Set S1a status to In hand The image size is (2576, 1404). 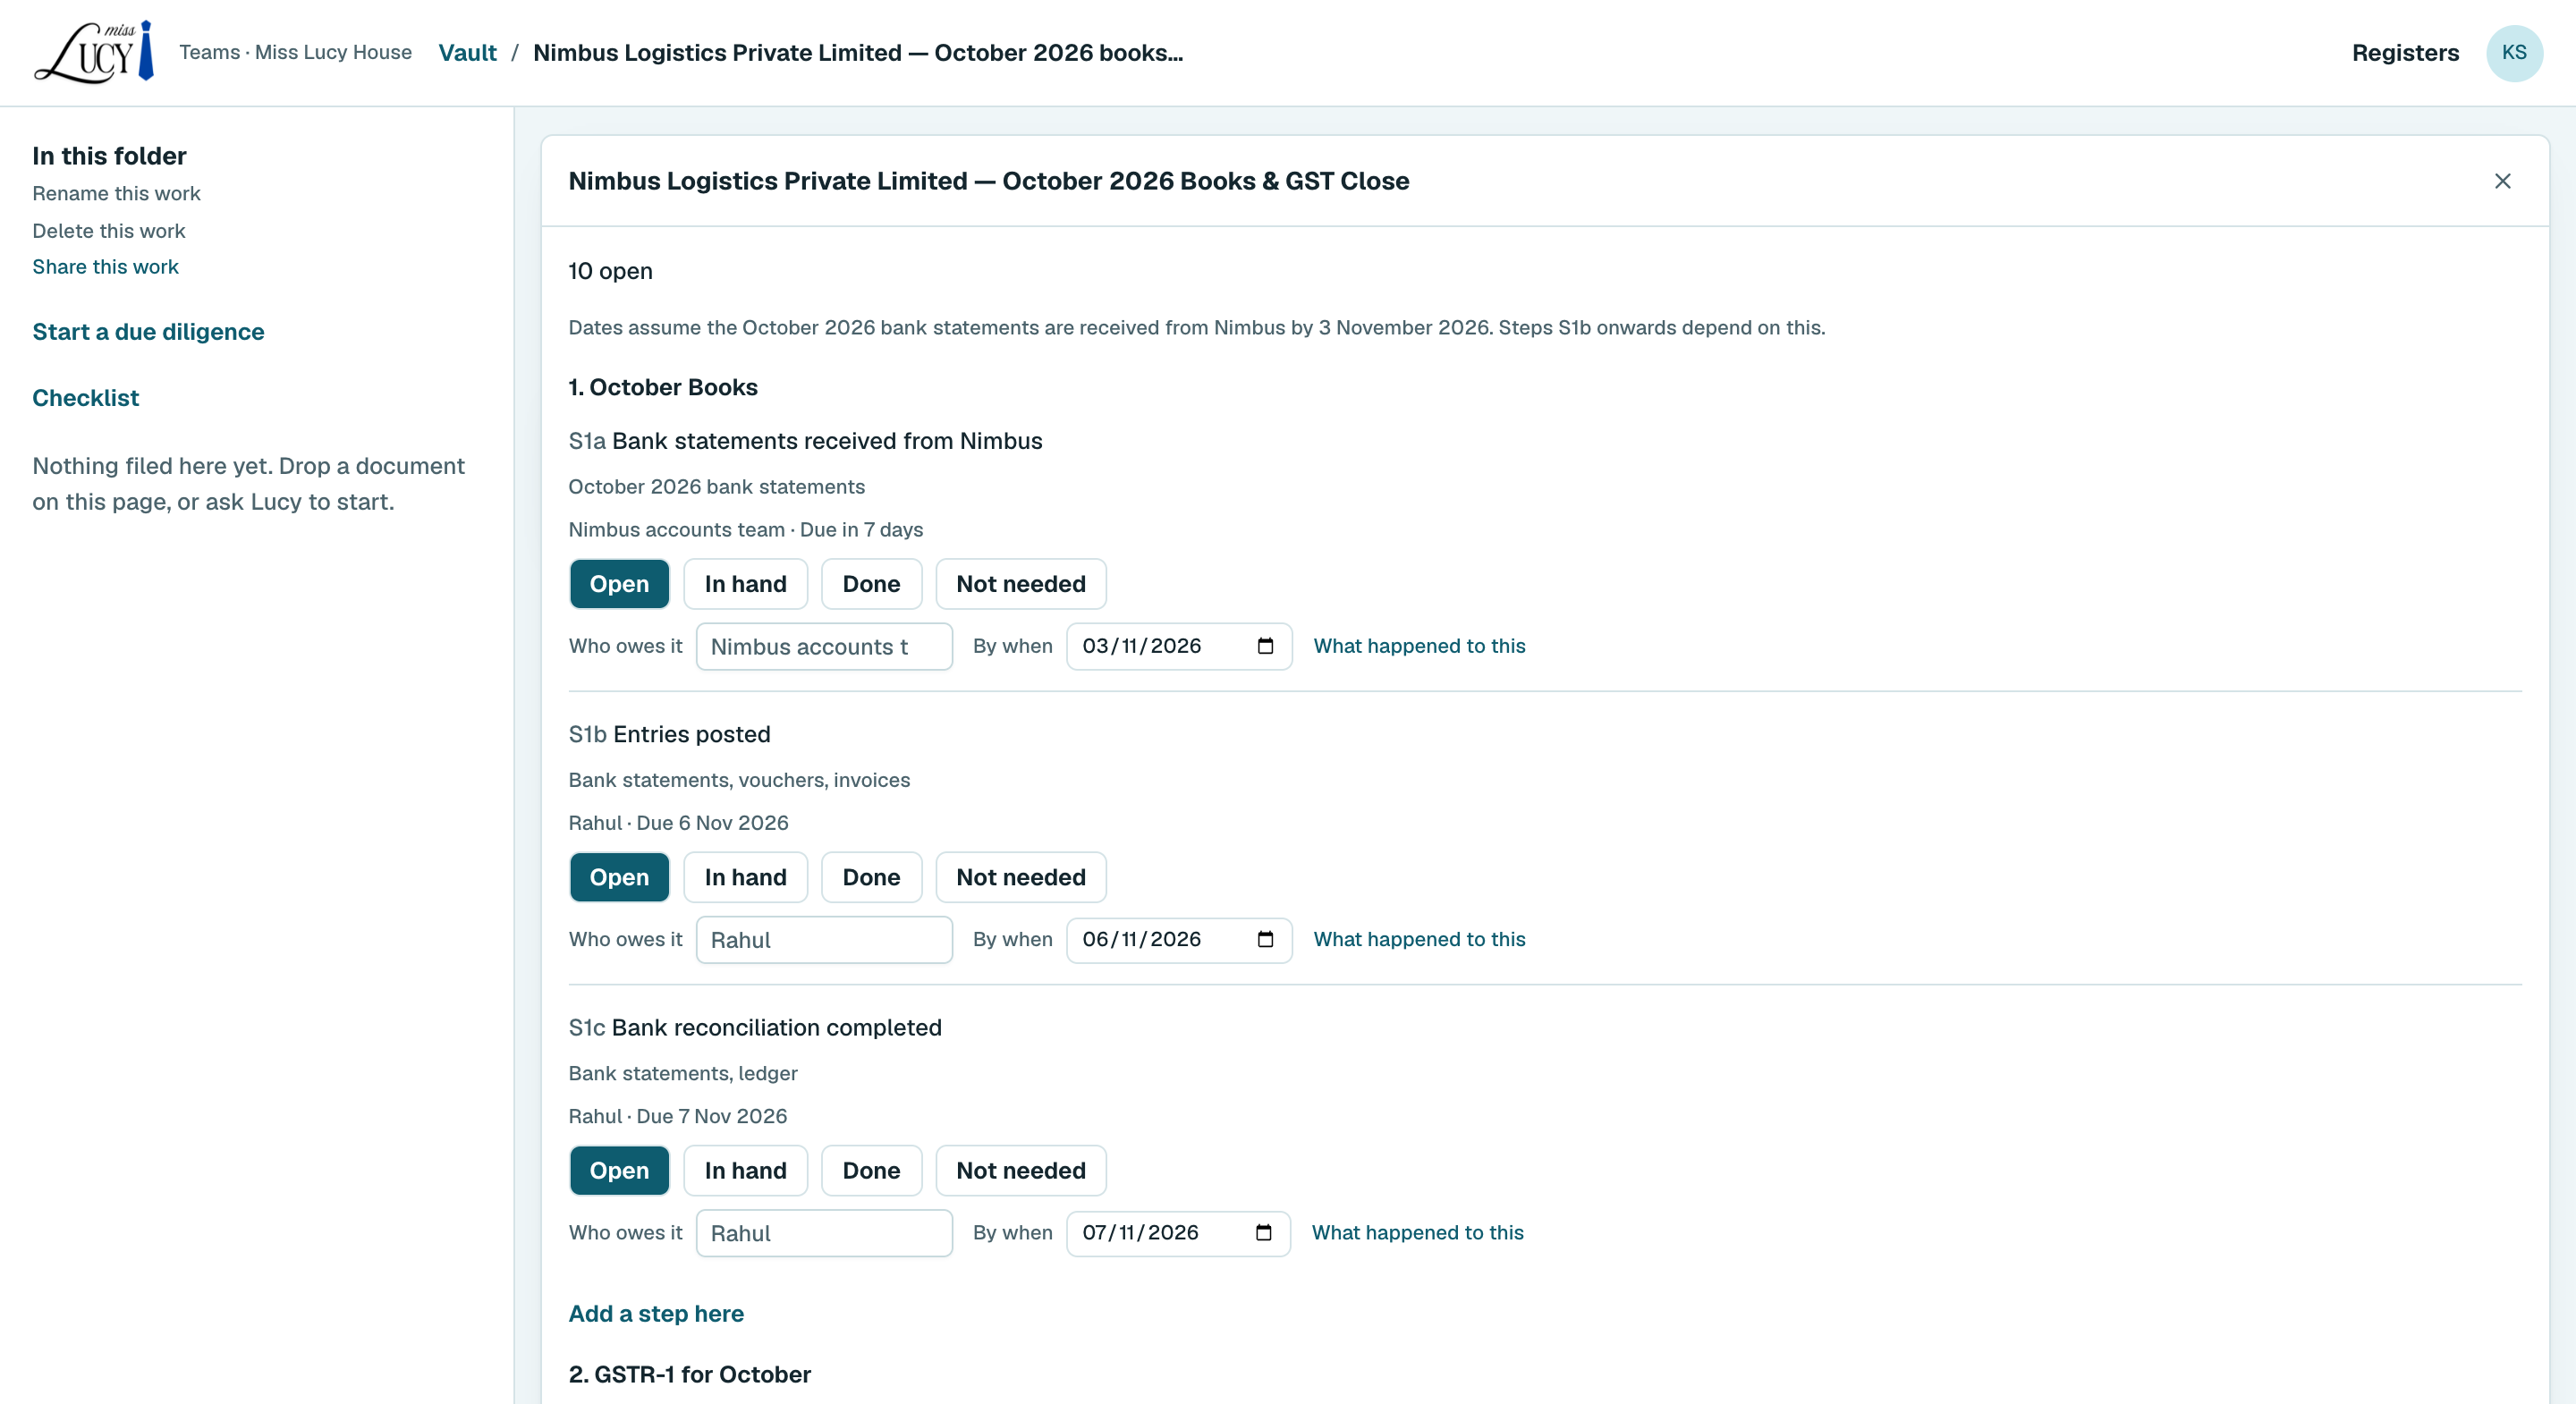point(745,584)
